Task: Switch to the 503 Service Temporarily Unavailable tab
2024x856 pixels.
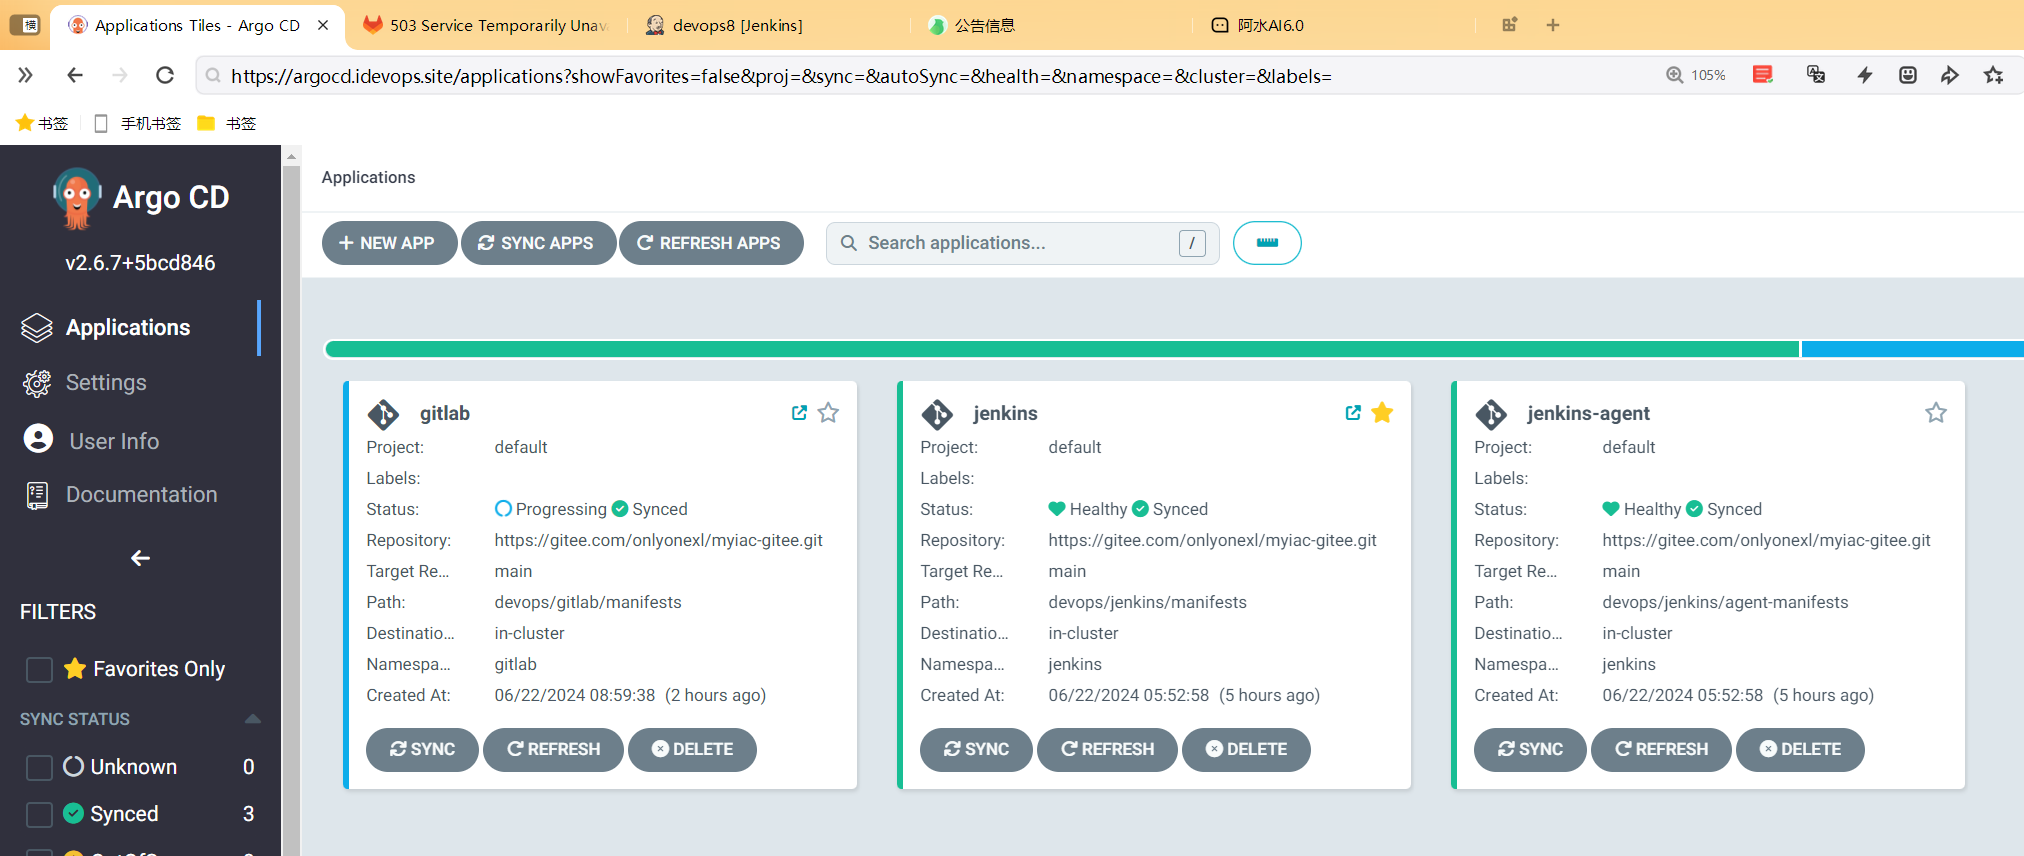Action: 487,26
